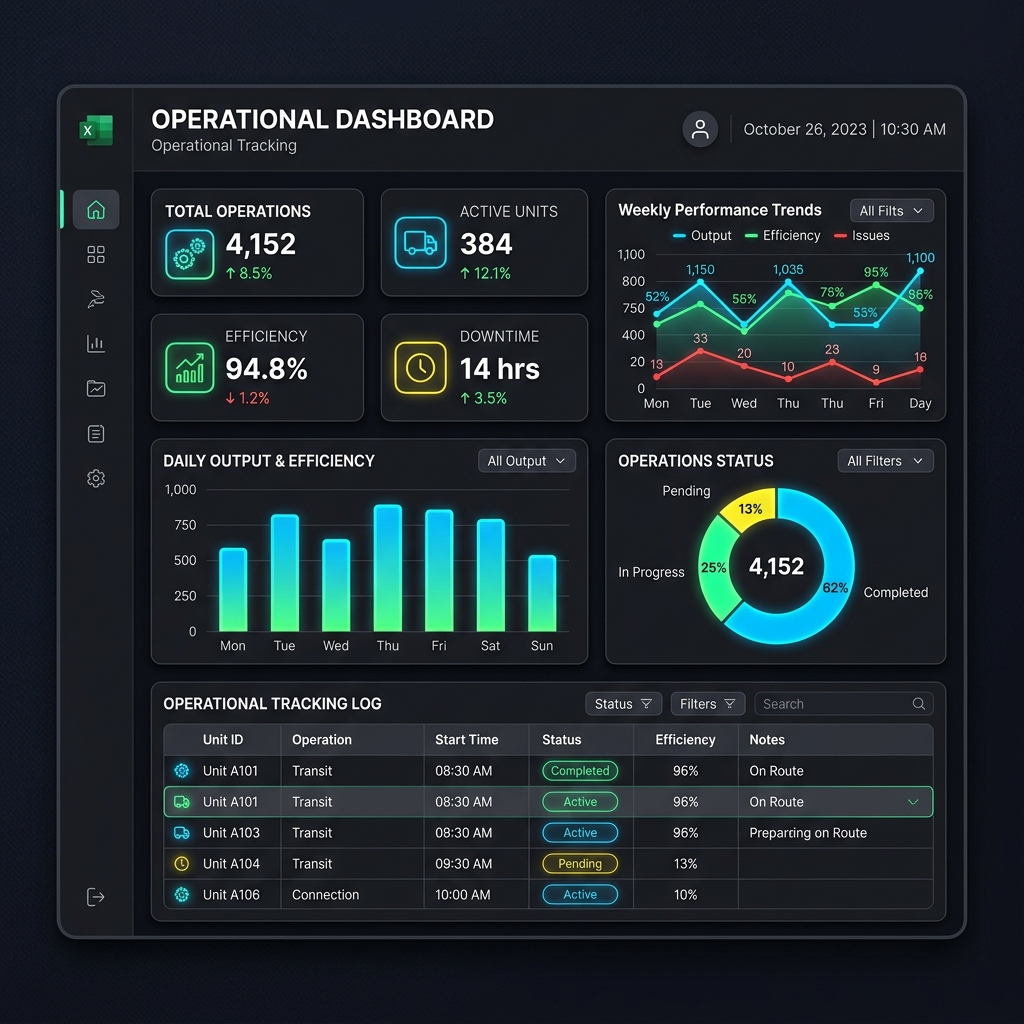Click the truck icon in Active Units card
Viewport: 1024px width, 1024px height.
pos(421,242)
